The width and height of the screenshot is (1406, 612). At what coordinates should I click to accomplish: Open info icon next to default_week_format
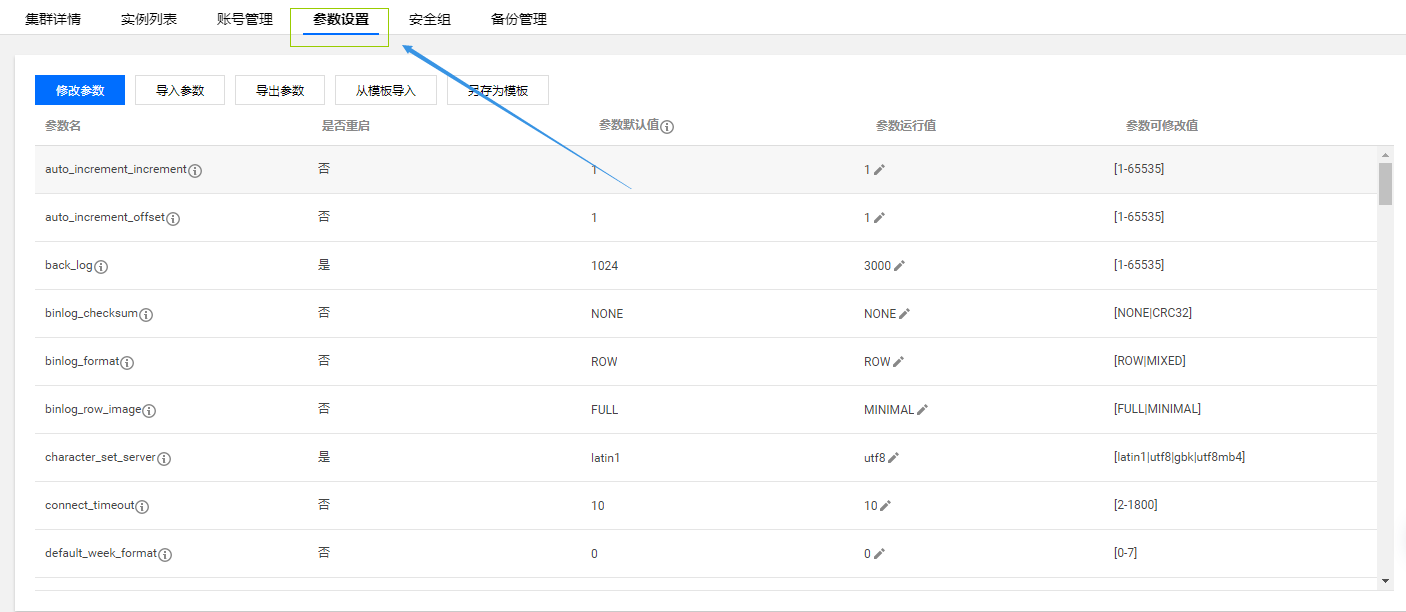click(165, 555)
